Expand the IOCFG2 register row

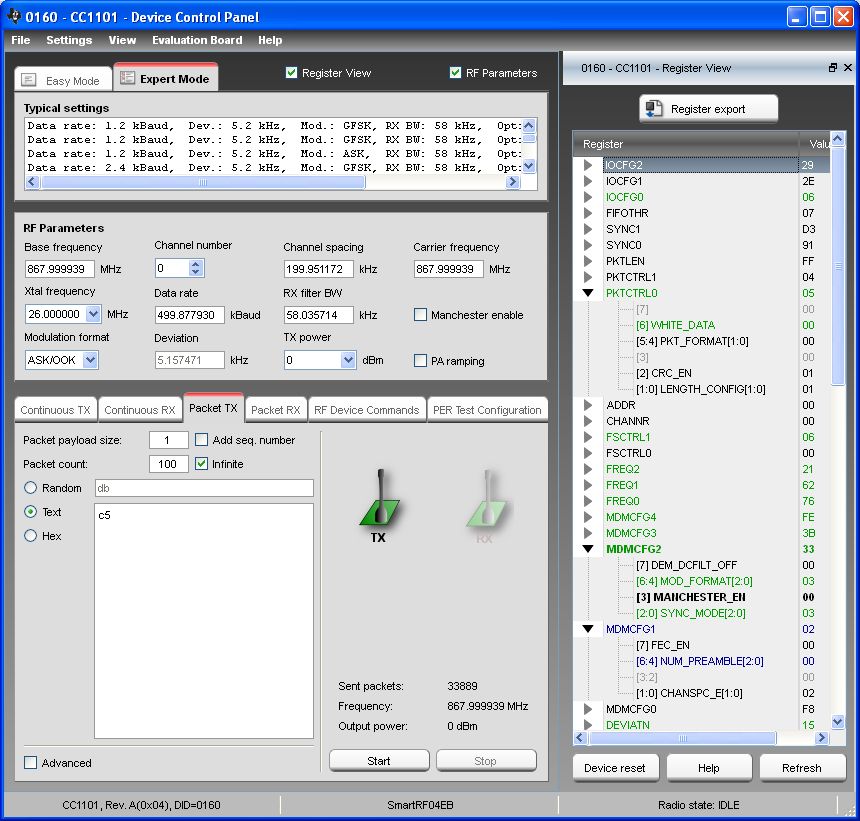(x=588, y=165)
